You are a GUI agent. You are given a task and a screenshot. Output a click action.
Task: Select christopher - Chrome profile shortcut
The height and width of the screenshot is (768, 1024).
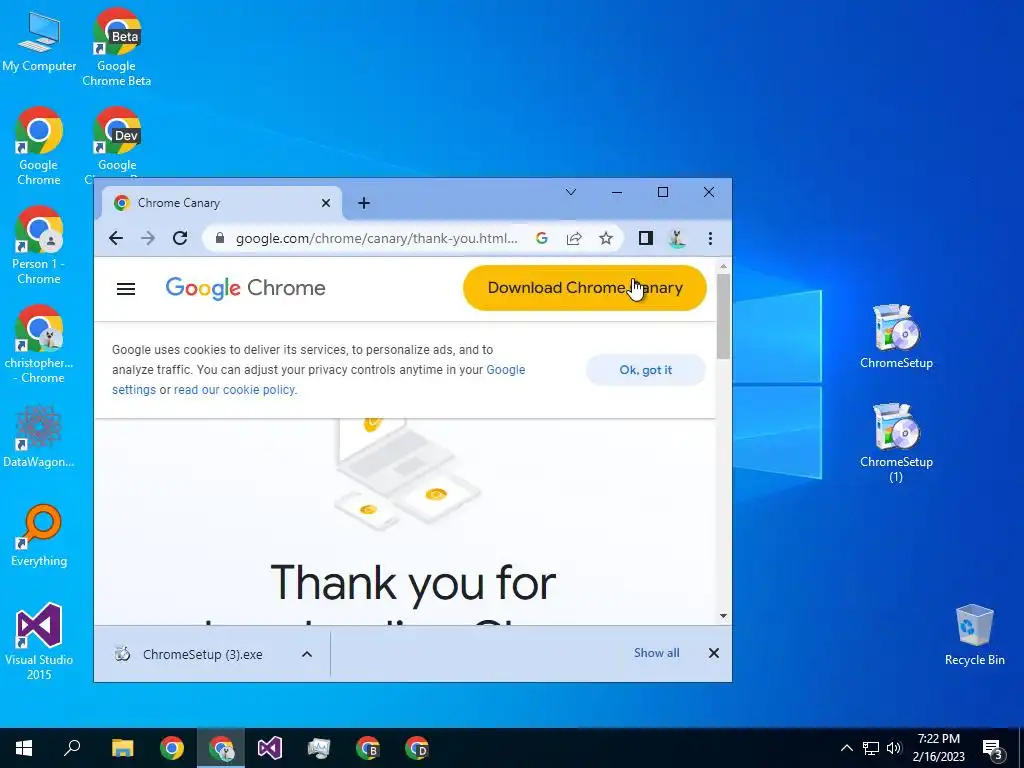click(39, 344)
